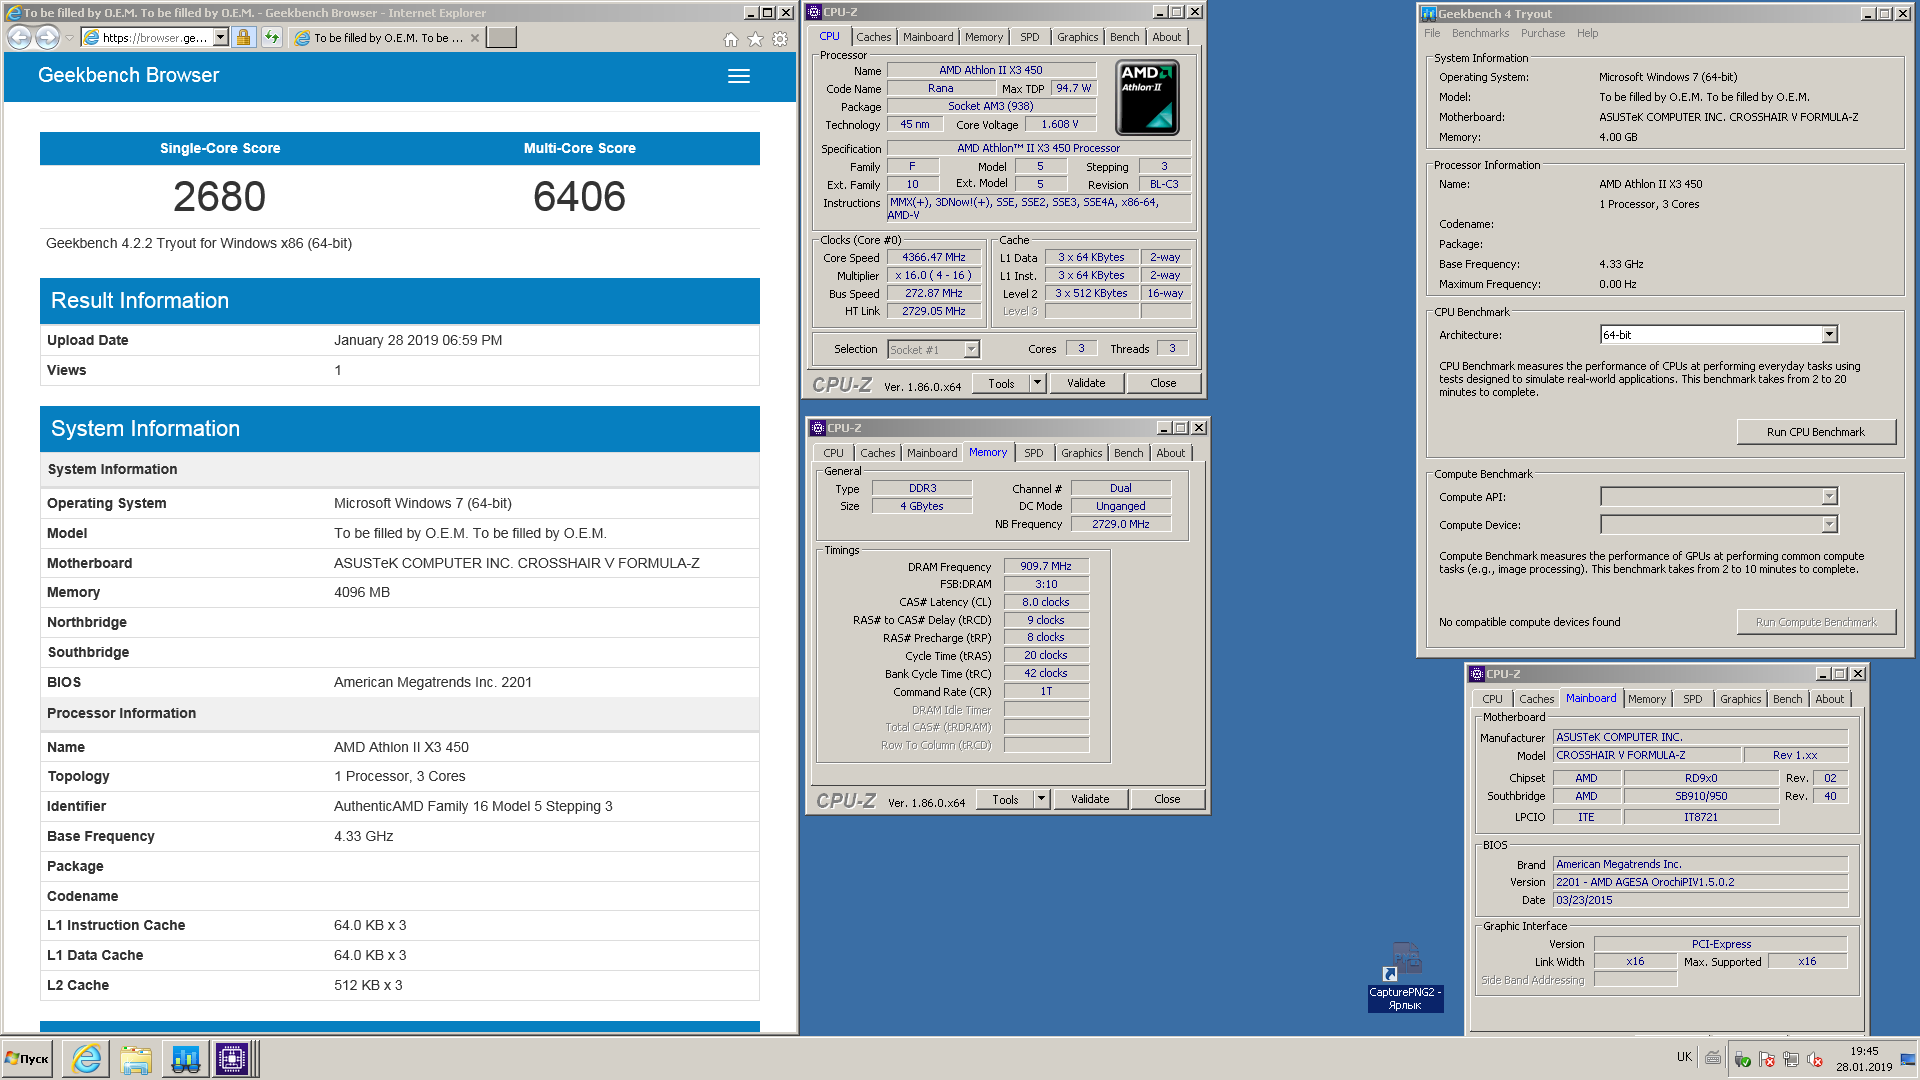Click Tools button in top CPU-Z window
Image resolution: width=1920 pixels, height=1080 pixels.
click(x=1001, y=383)
